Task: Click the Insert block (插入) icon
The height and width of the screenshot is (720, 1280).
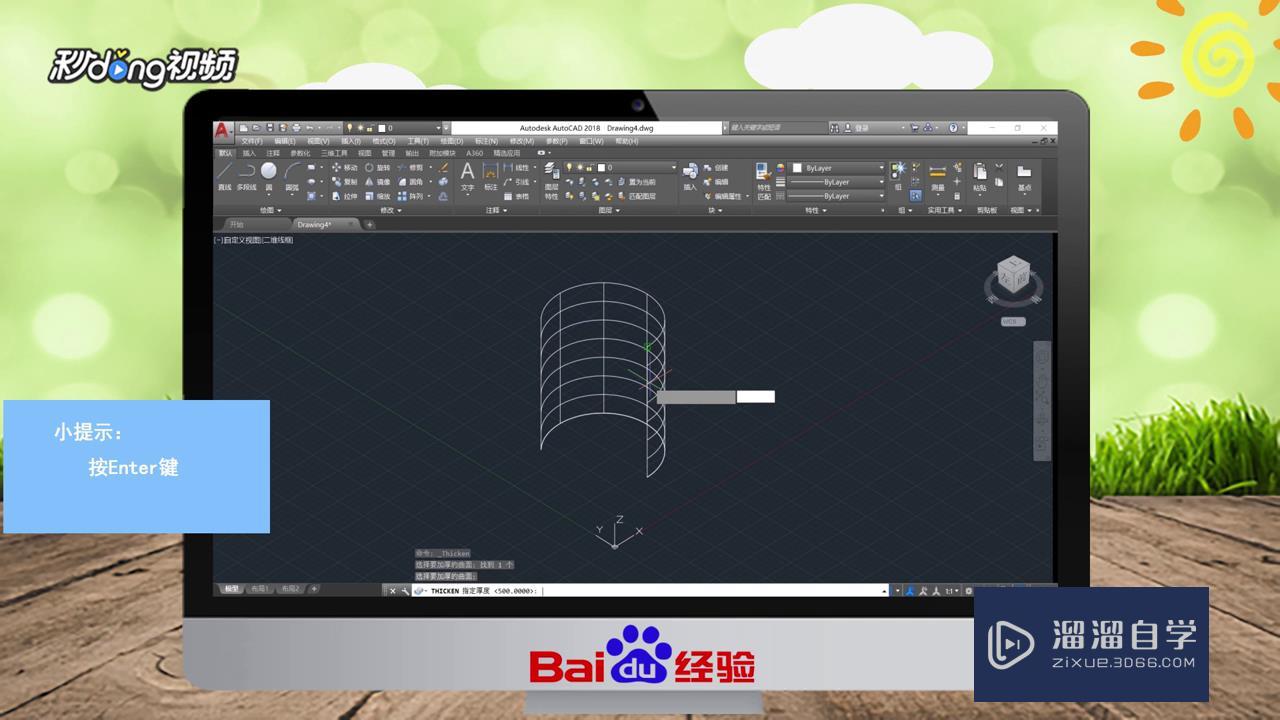Action: coord(690,176)
